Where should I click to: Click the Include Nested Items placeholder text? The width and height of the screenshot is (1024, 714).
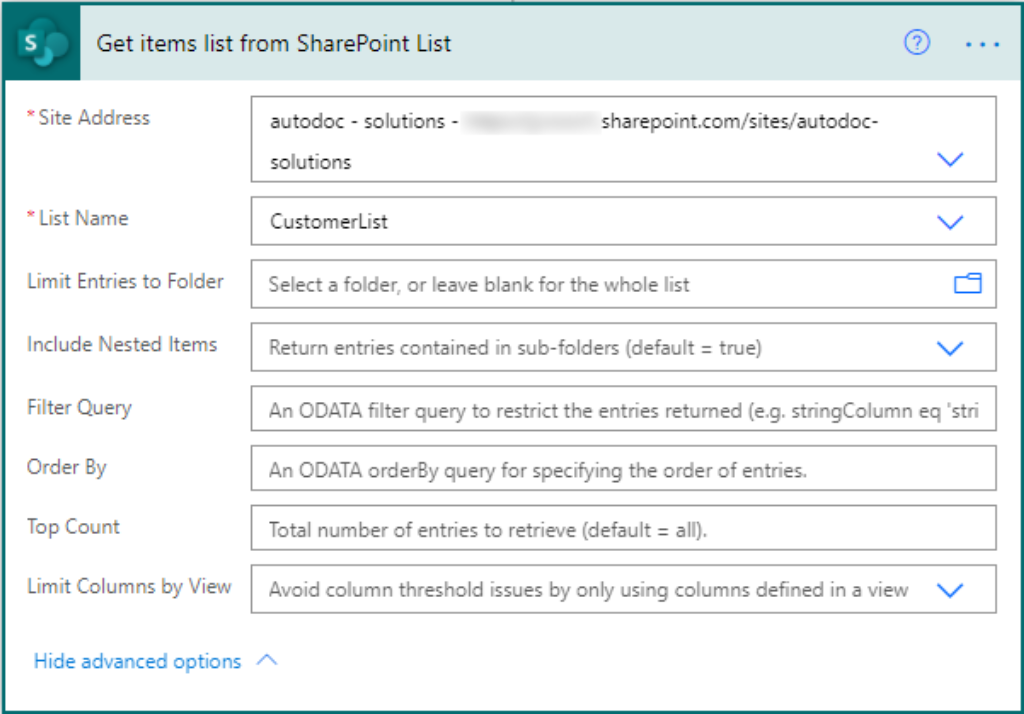[x=515, y=348]
